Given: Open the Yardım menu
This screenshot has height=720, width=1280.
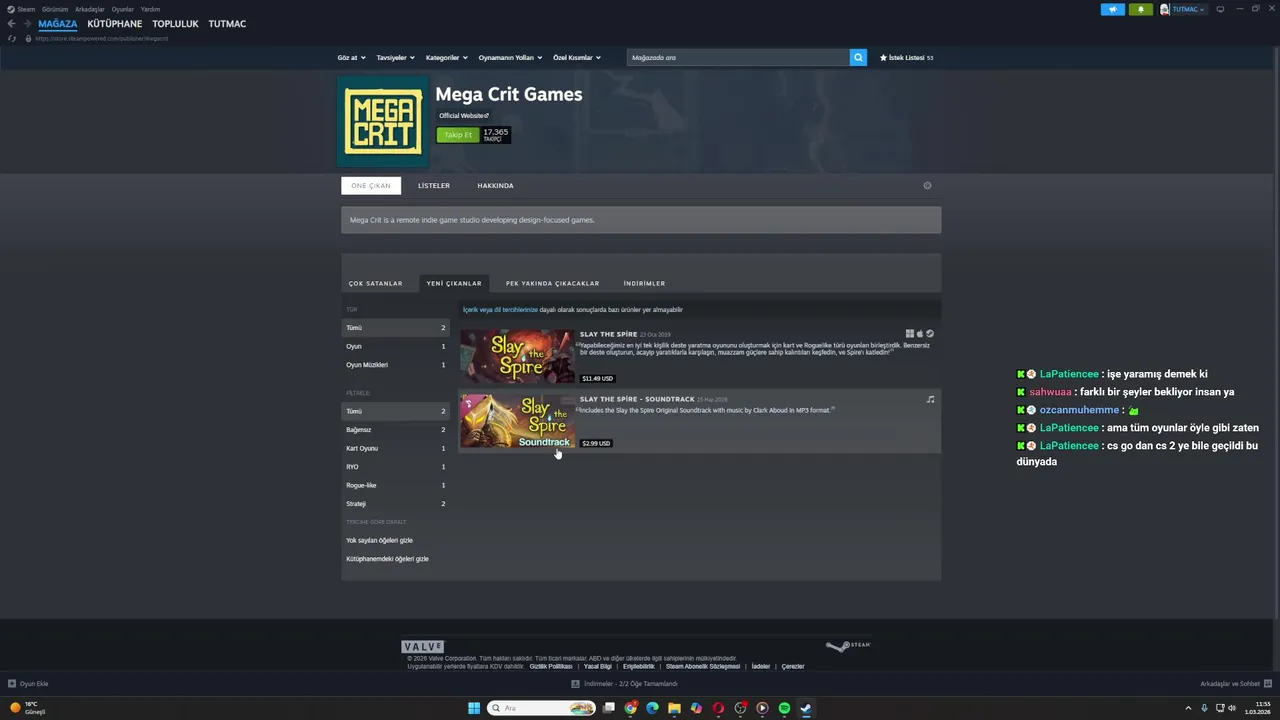Looking at the screenshot, I should point(150,9).
